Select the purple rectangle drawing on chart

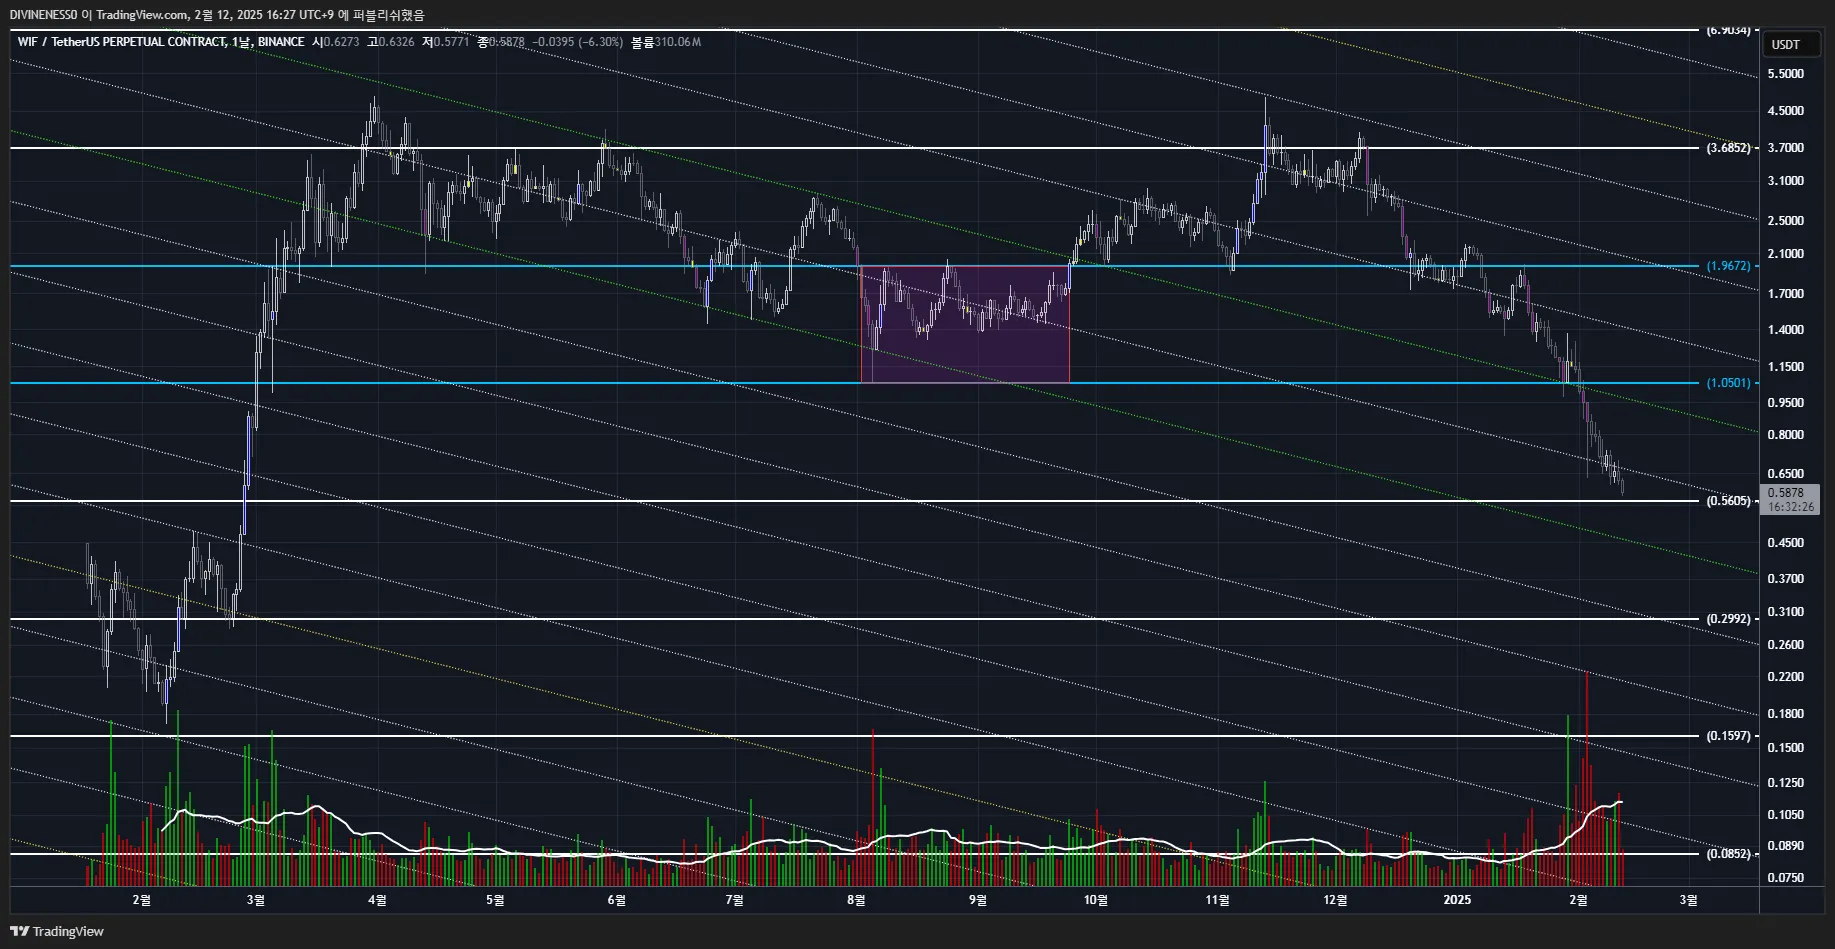pyautogui.click(x=965, y=324)
